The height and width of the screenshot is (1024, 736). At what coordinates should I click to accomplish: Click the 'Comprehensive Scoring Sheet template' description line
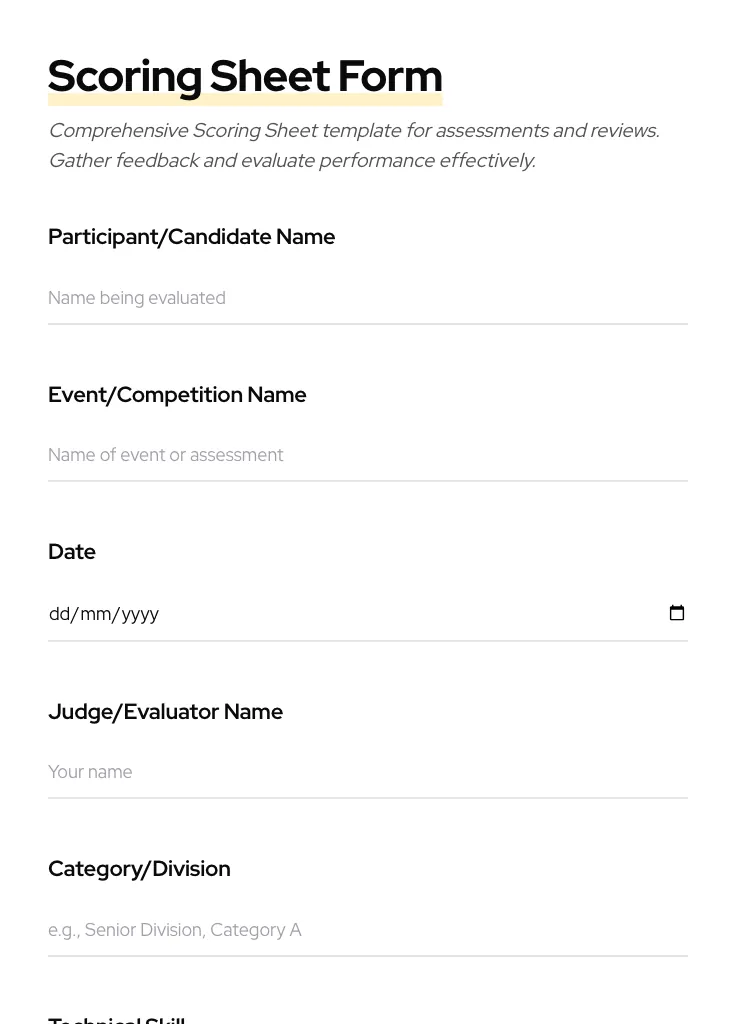tap(353, 131)
